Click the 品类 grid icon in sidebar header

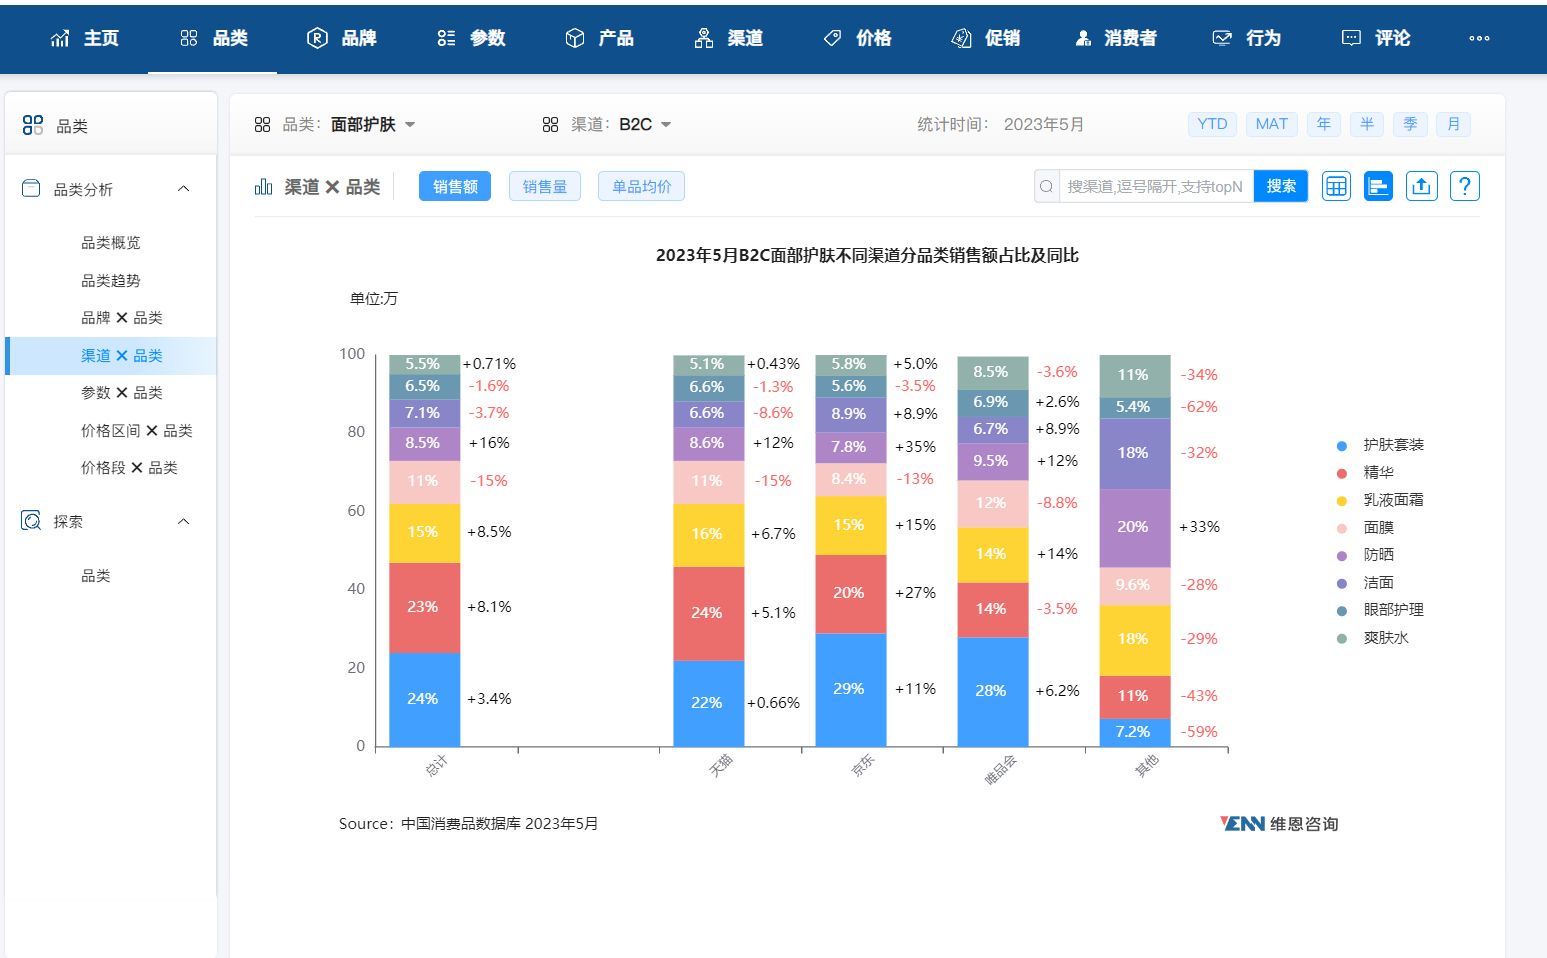click(x=33, y=125)
